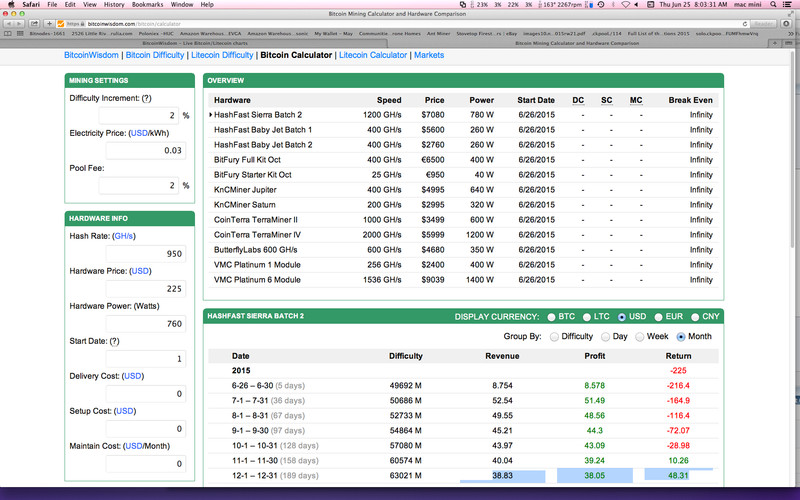
Task: Click the Share button in Safari toolbar
Action: click(x=34, y=23)
